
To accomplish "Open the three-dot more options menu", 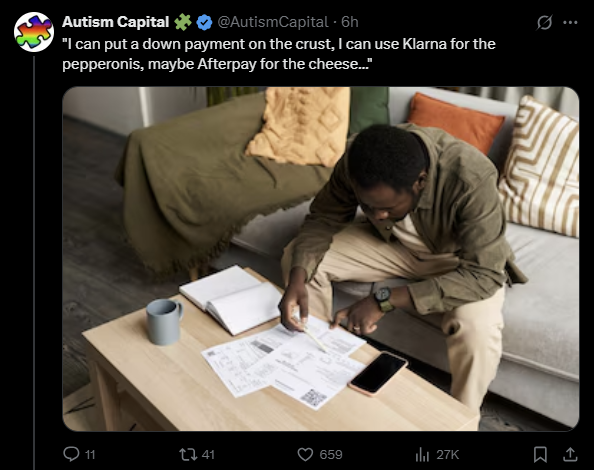I will pos(570,22).
